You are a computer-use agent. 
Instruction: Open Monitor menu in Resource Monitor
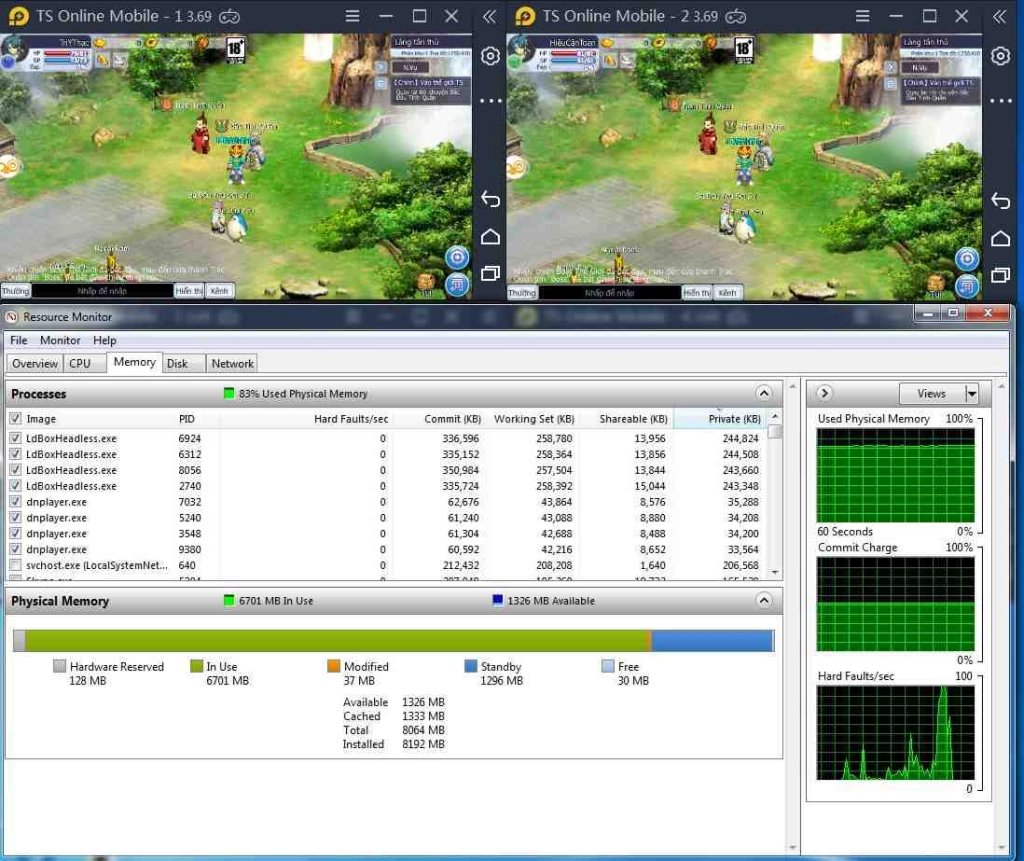(x=60, y=340)
